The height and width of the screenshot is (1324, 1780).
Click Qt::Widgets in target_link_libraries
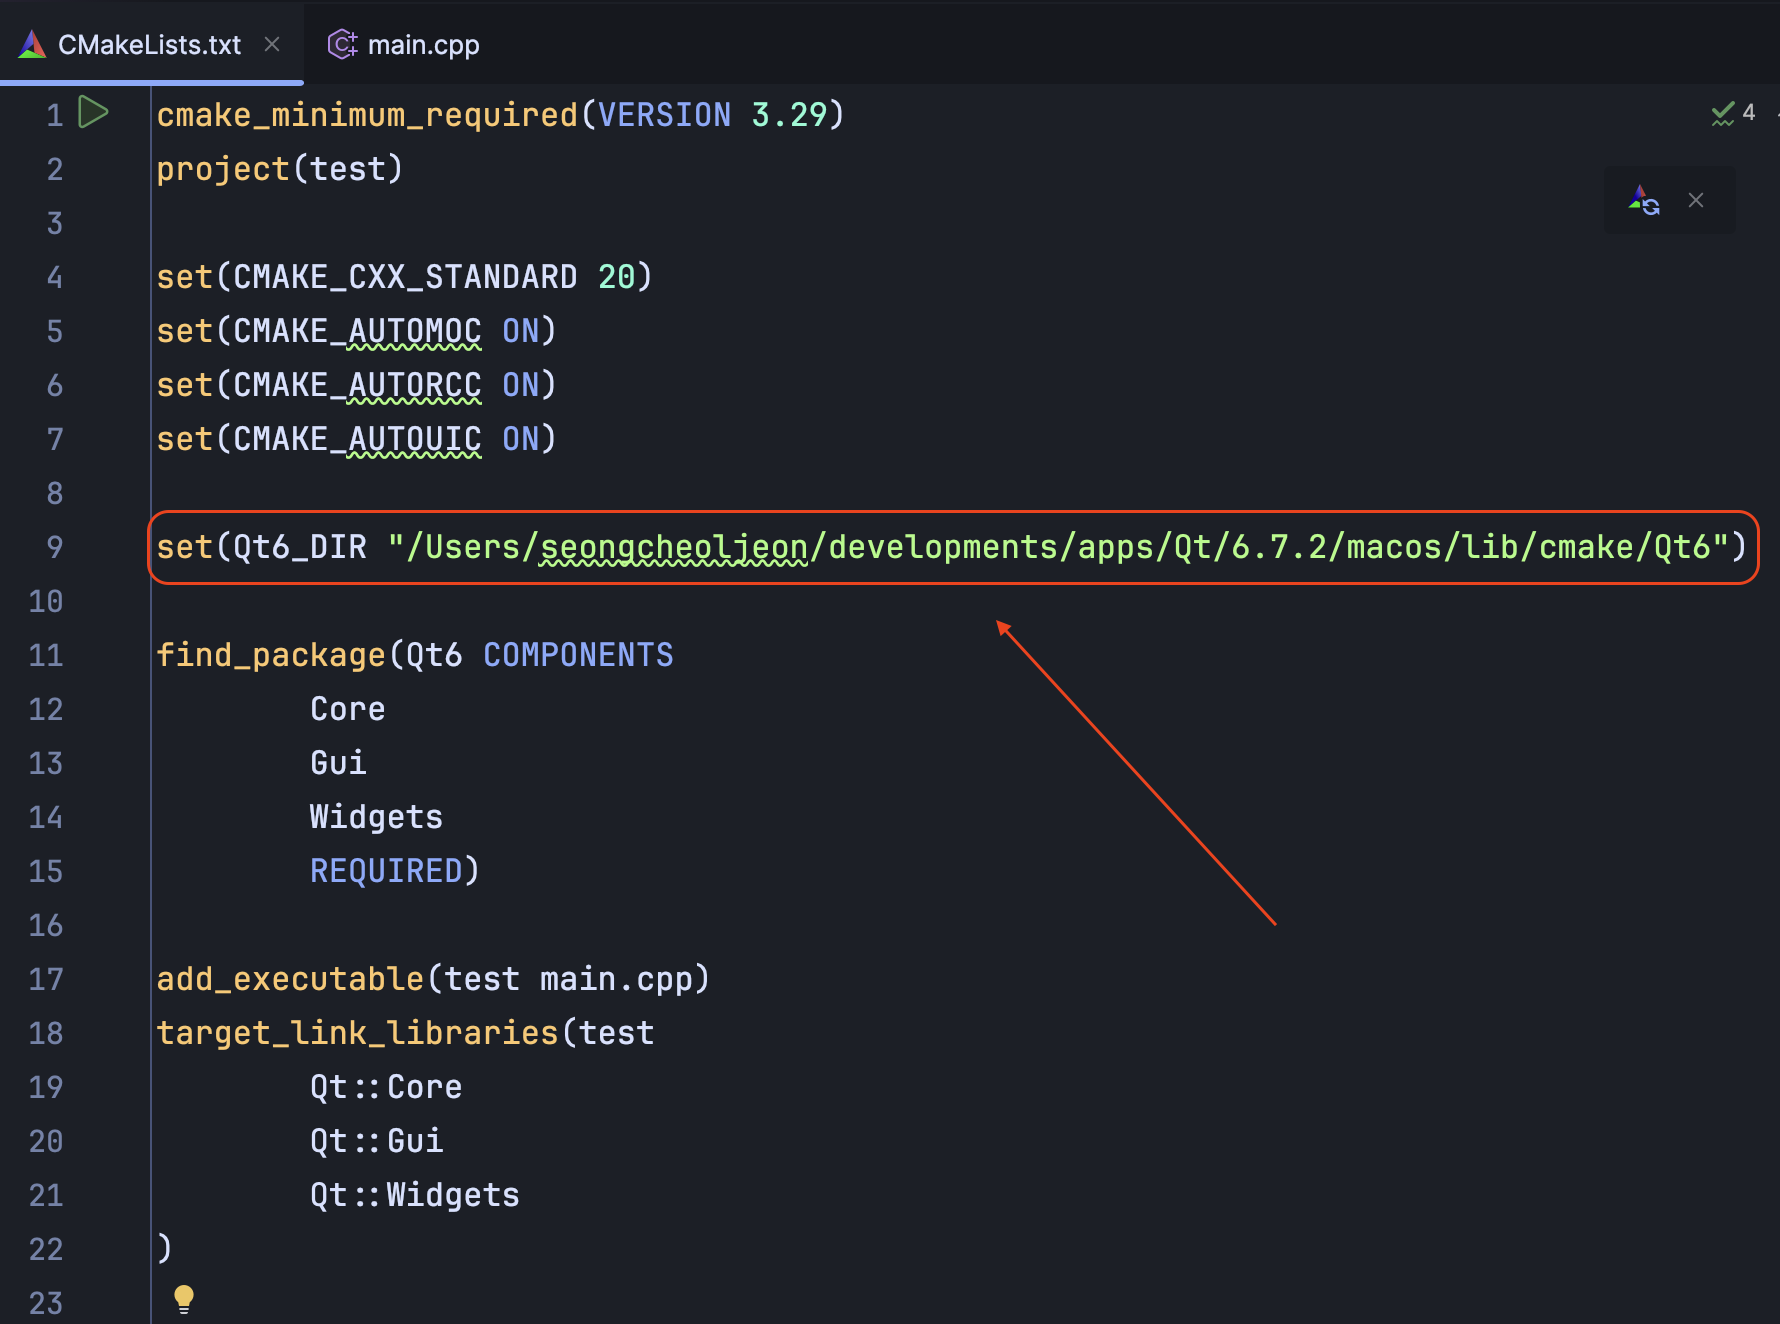click(x=415, y=1194)
